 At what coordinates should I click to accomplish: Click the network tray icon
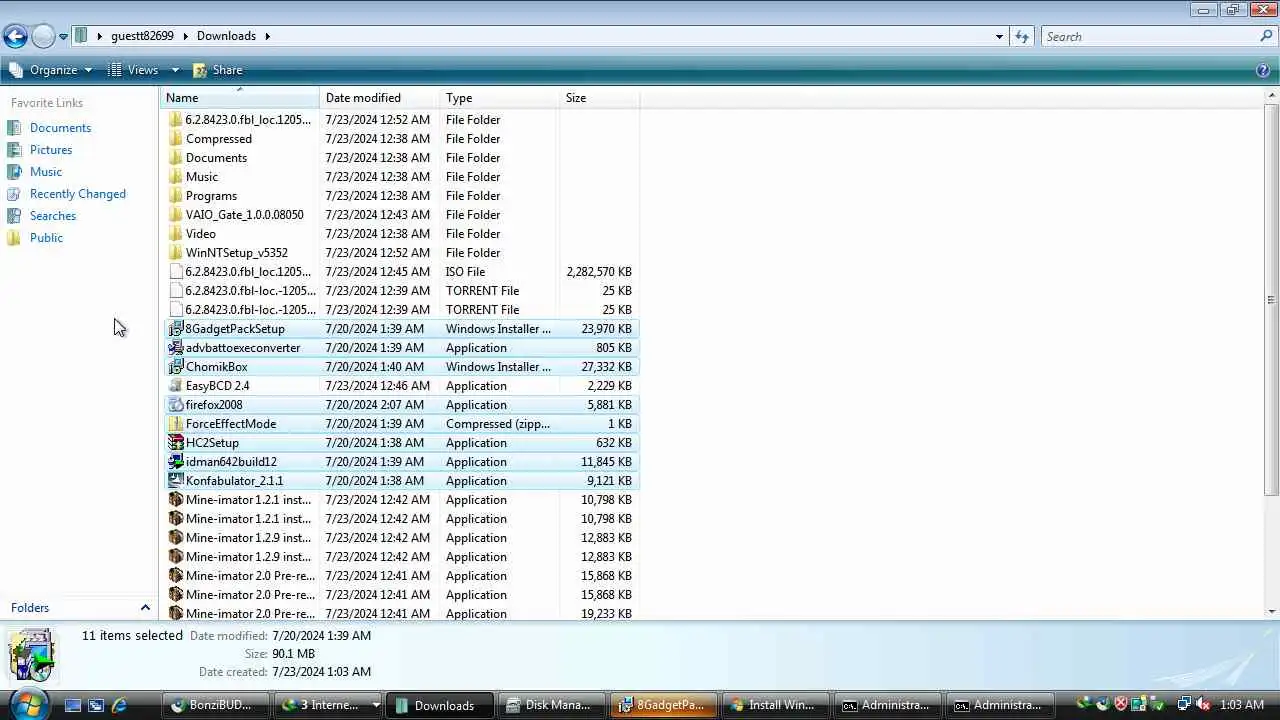pos(1184,705)
